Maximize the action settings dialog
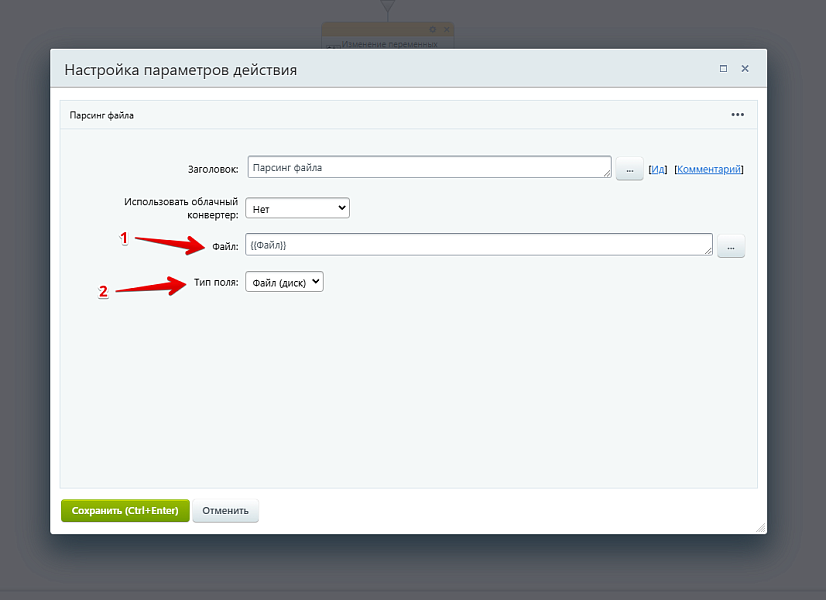The width and height of the screenshot is (826, 600). click(723, 69)
